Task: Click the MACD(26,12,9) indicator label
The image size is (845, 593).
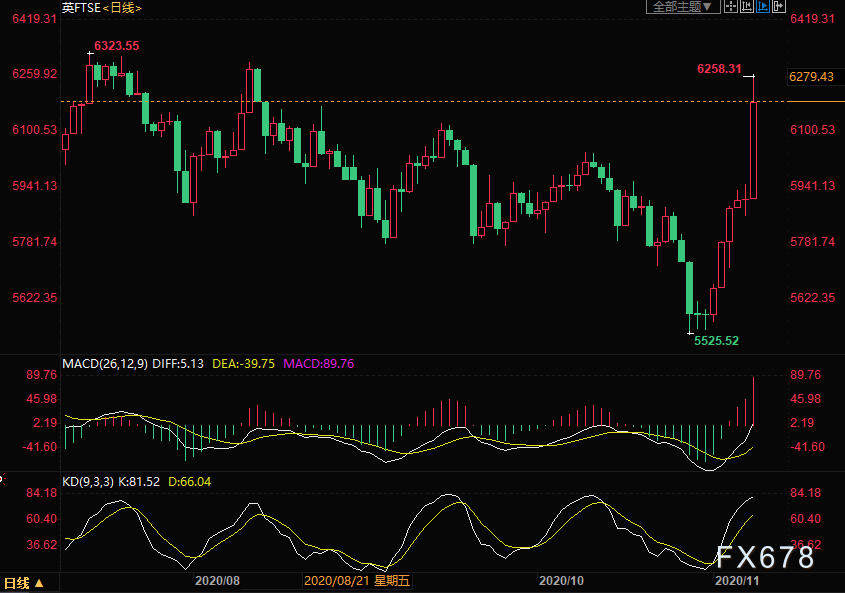Action: pos(105,363)
